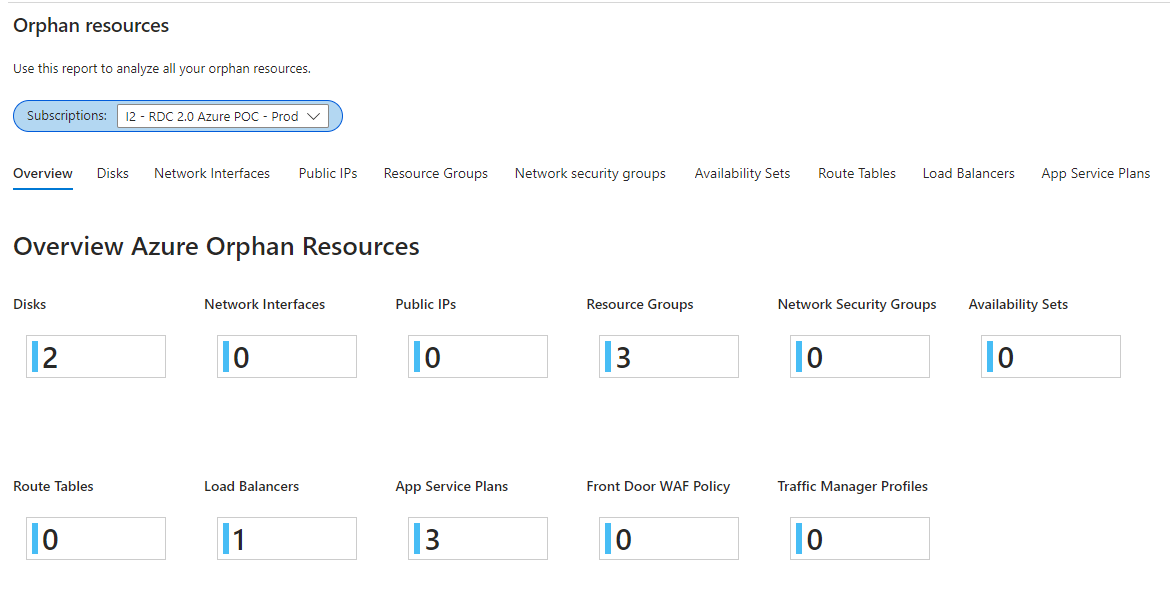1170x608 pixels.
Task: Click the Network Interfaces tile label
Action: (265, 304)
